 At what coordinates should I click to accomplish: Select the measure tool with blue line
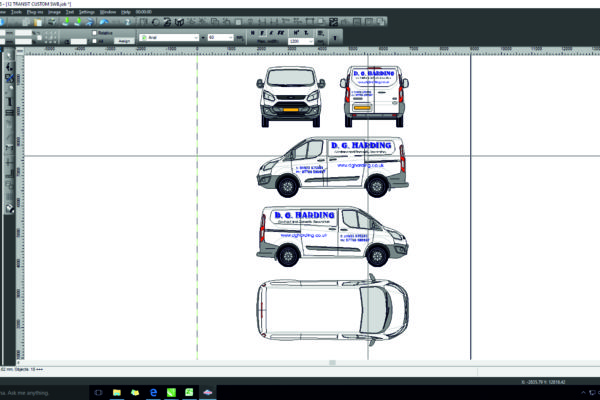pyautogui.click(x=9, y=78)
